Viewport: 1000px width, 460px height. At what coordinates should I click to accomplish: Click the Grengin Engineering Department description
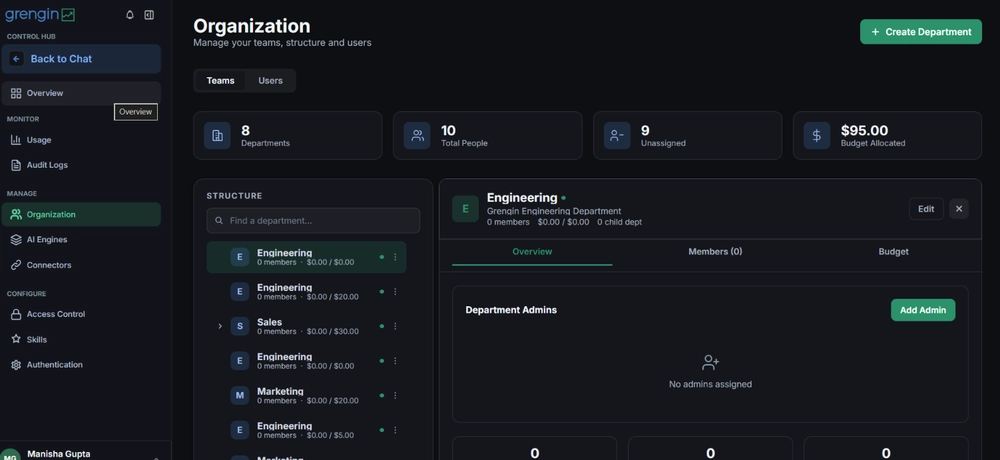(x=554, y=211)
